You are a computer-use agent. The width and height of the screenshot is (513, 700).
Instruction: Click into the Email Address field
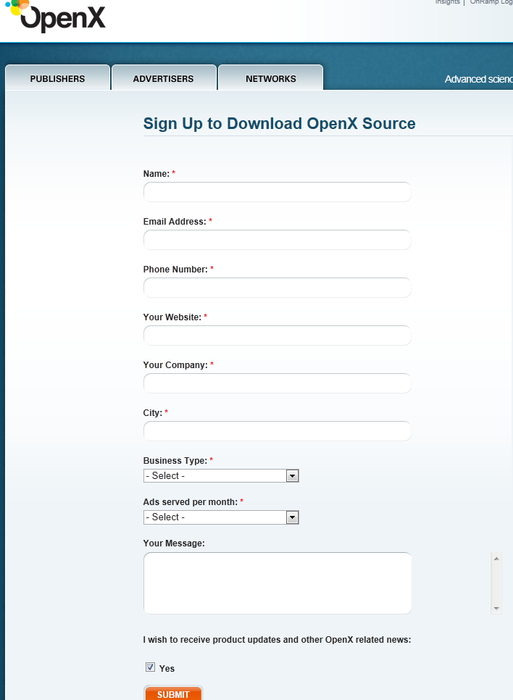(x=277, y=240)
